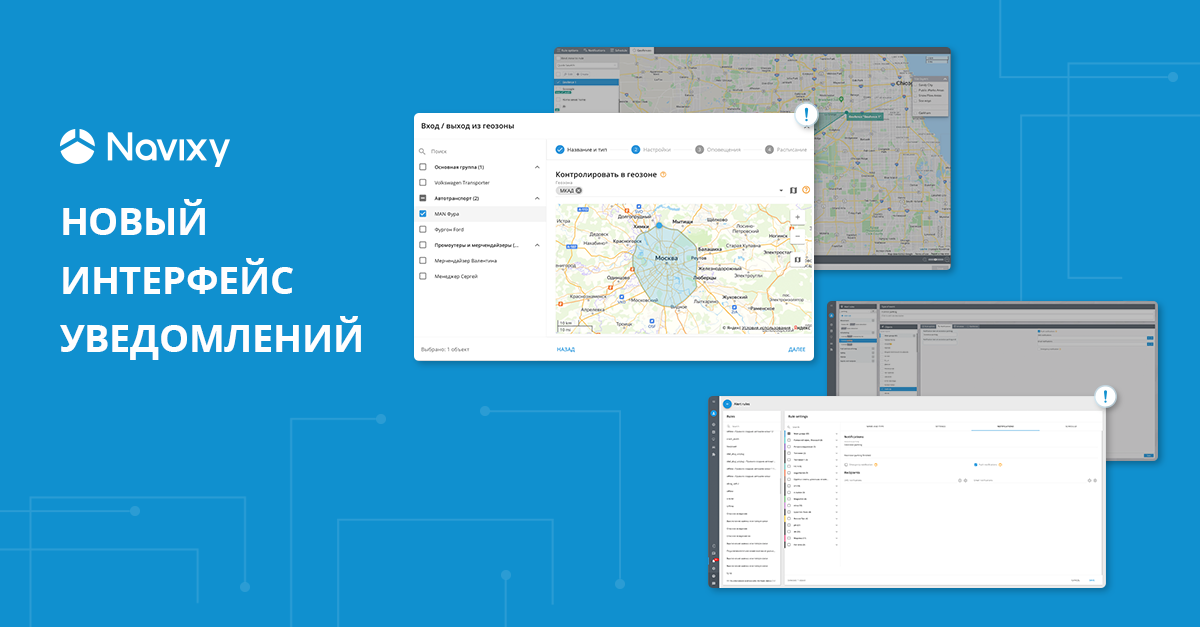Open the Settings tab in Rule settings
Viewport: 1200px width, 627px height.
941,425
